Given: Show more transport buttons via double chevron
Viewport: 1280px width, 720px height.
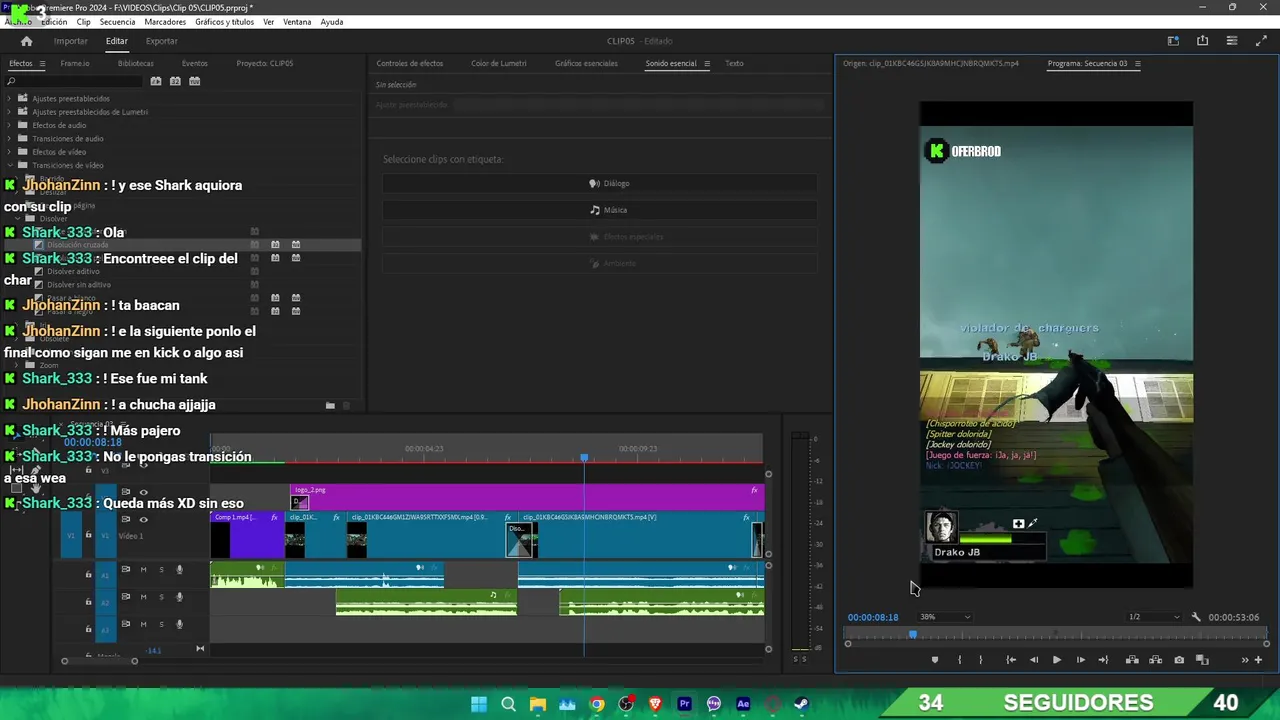Looking at the screenshot, I should (x=1245, y=660).
